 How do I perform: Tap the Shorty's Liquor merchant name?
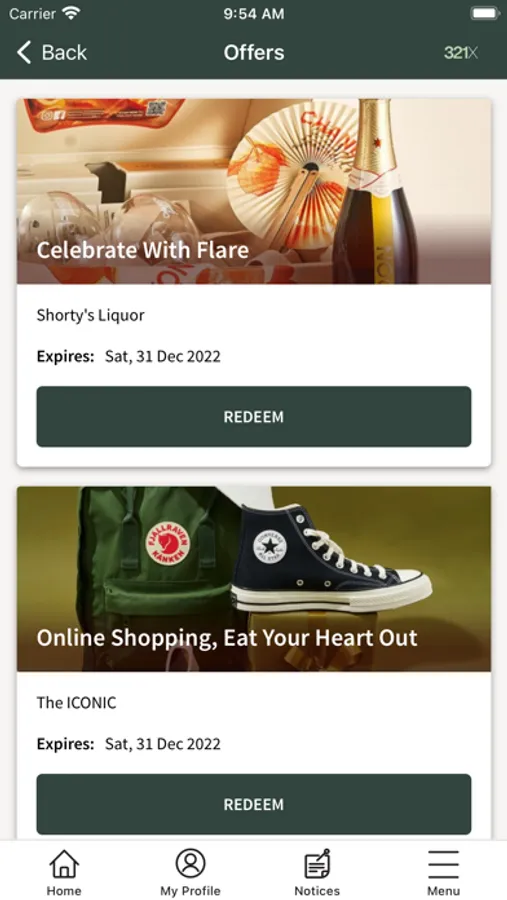[91, 315]
